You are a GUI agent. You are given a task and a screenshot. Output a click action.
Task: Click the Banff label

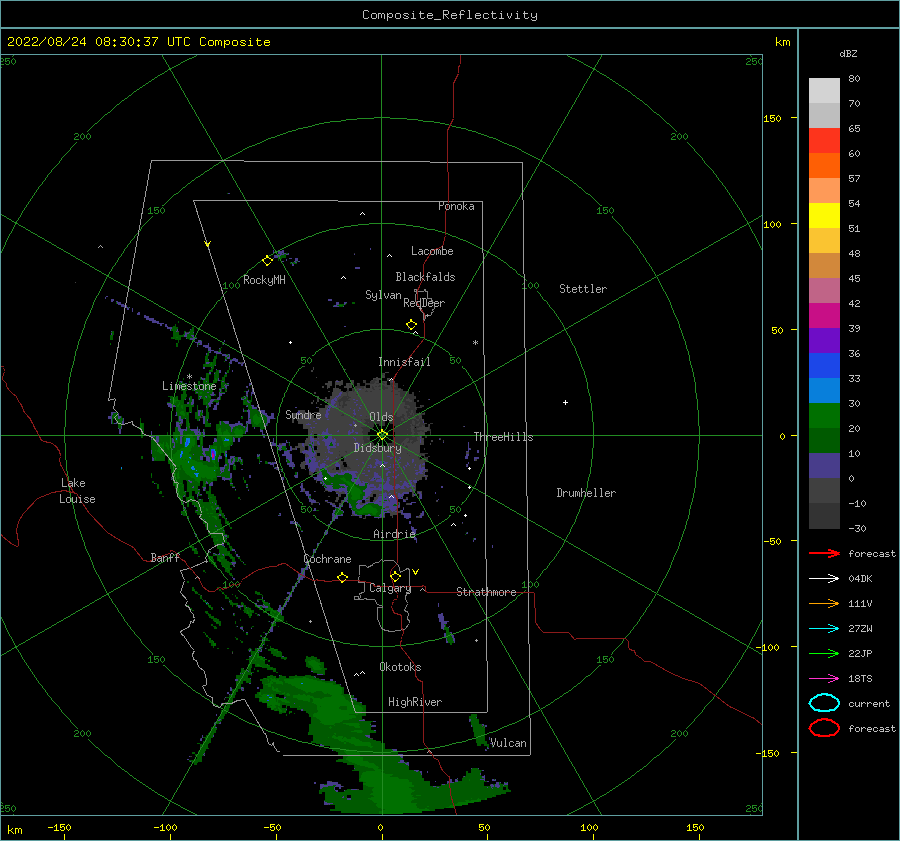pos(165,557)
